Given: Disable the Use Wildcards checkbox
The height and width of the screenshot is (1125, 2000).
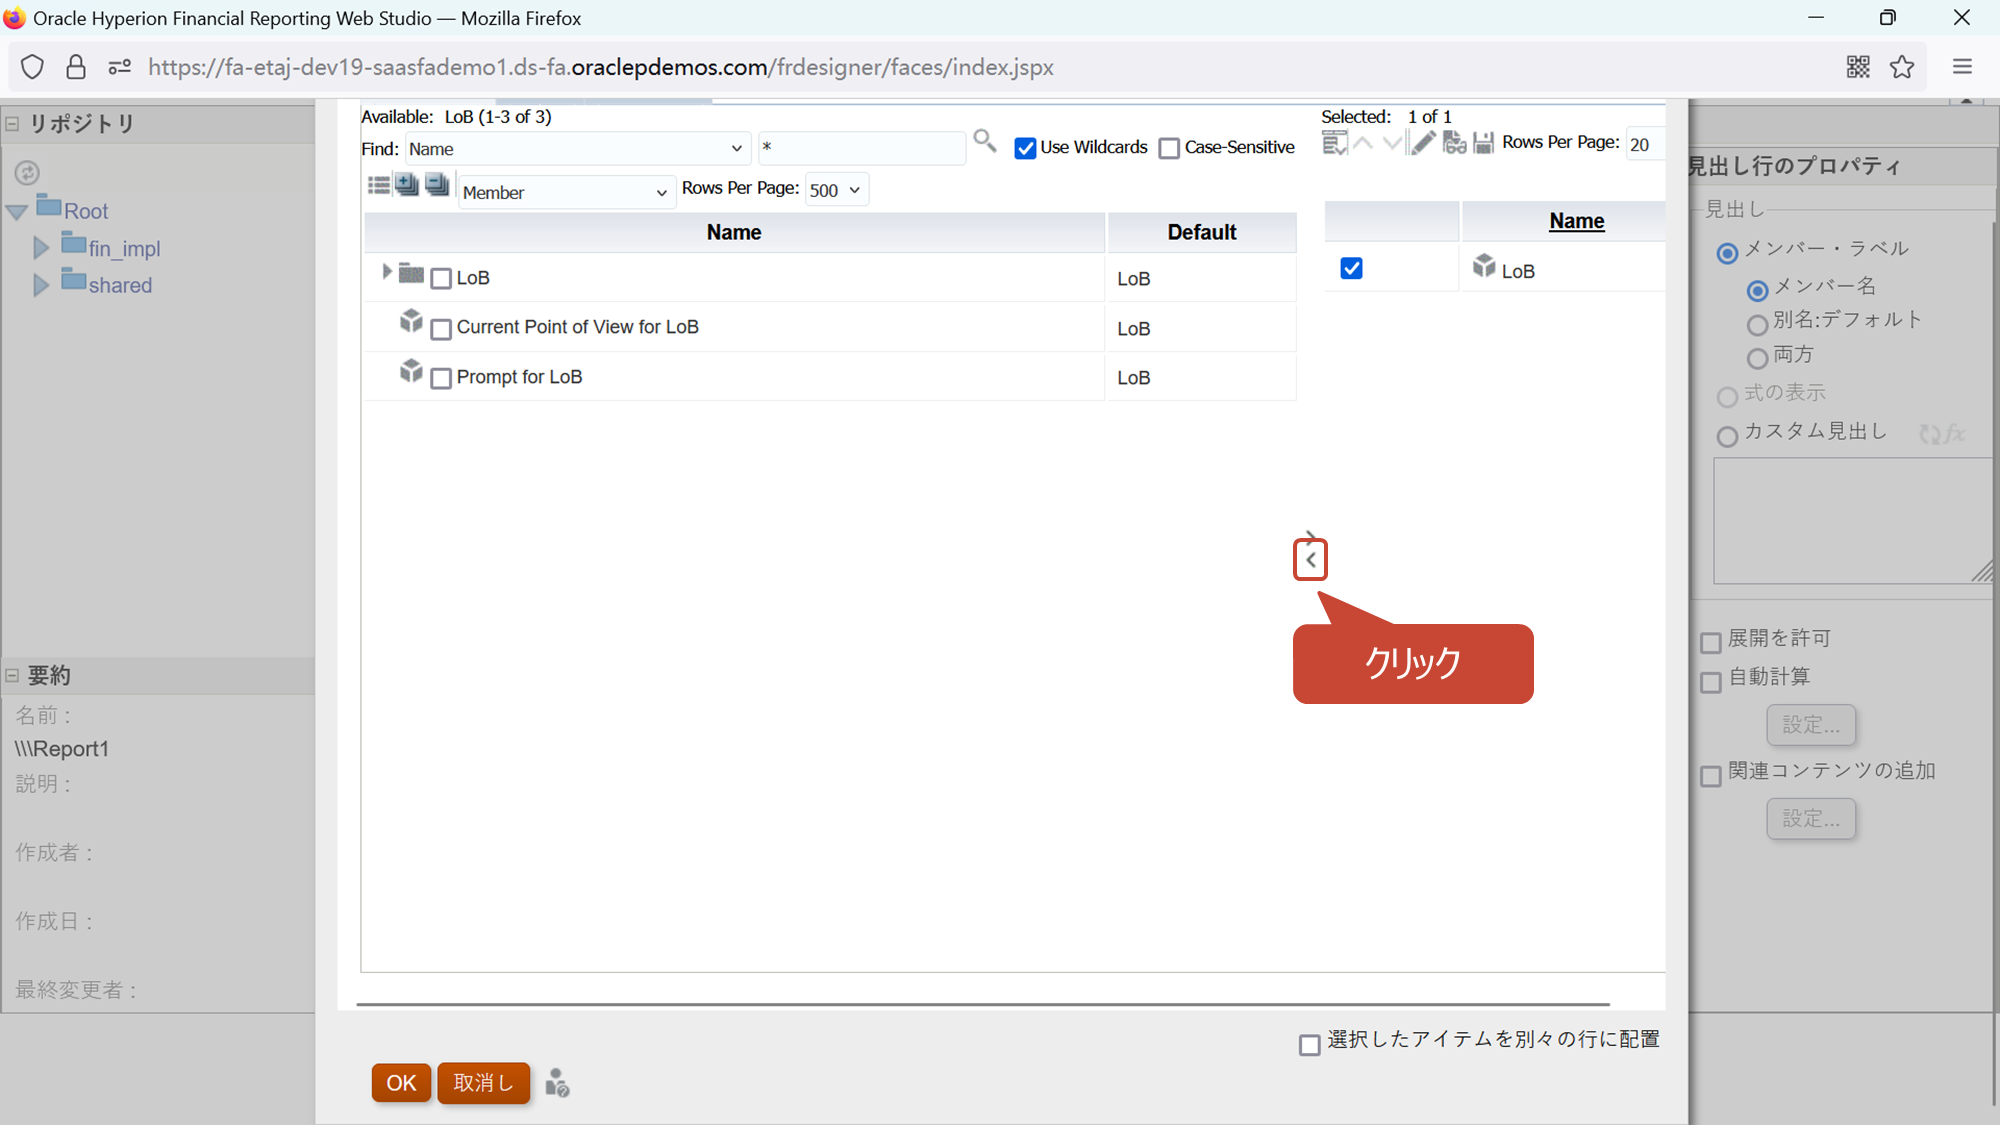Looking at the screenshot, I should tap(1025, 148).
